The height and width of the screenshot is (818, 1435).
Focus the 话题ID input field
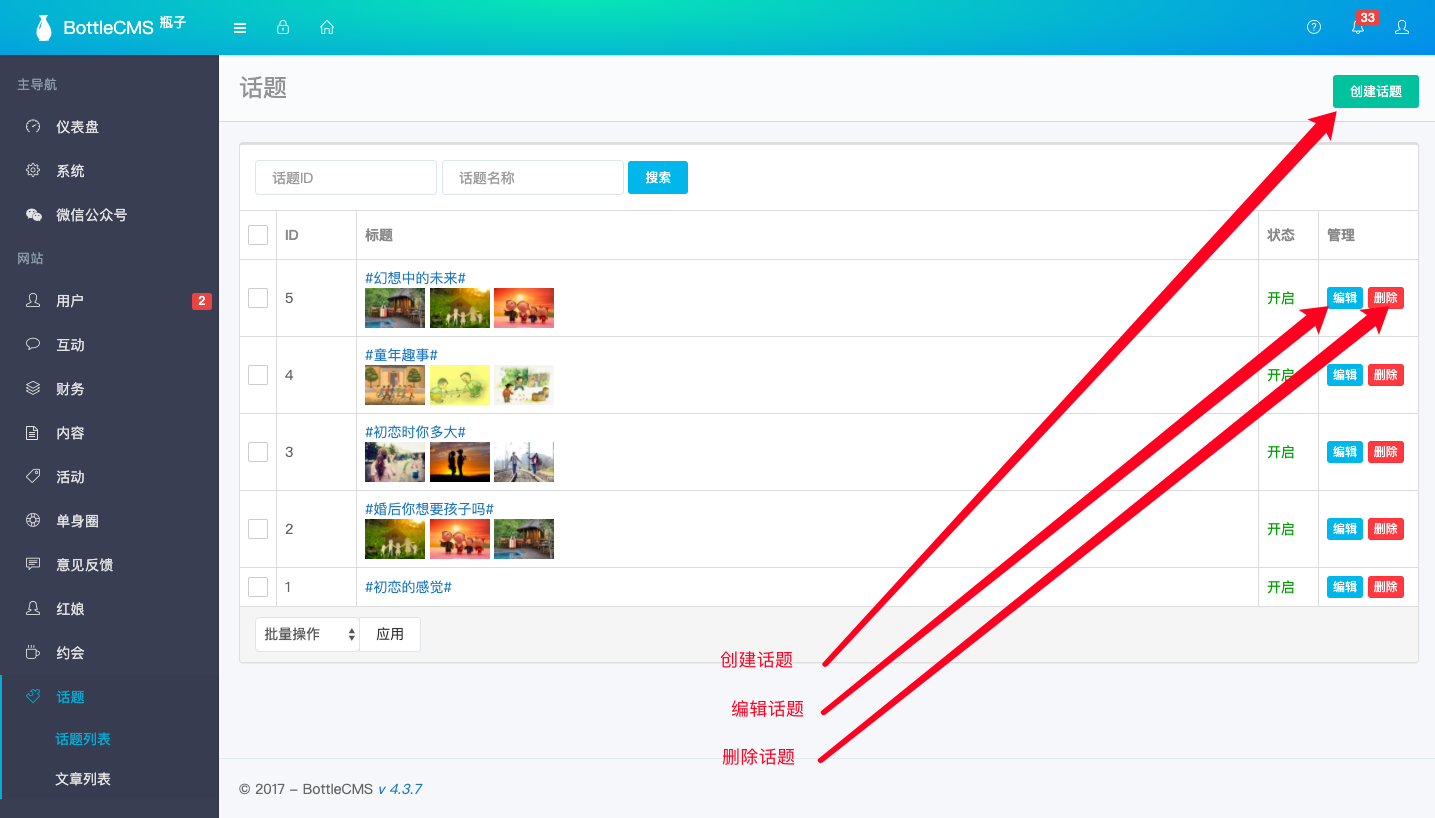tap(346, 177)
